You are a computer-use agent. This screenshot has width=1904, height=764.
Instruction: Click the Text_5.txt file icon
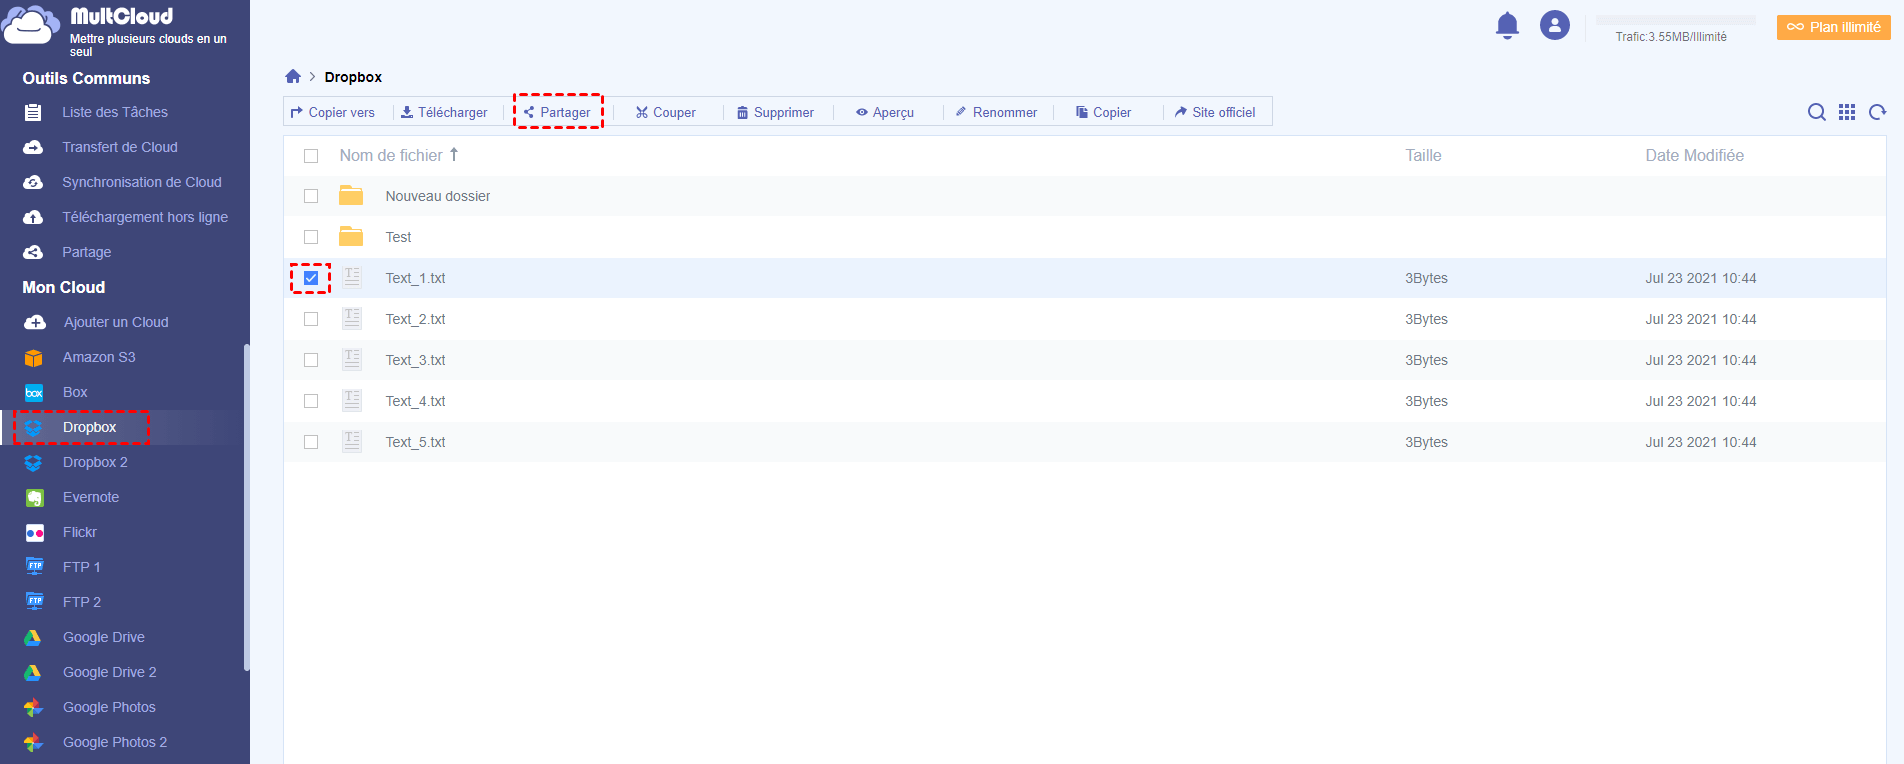coord(352,441)
